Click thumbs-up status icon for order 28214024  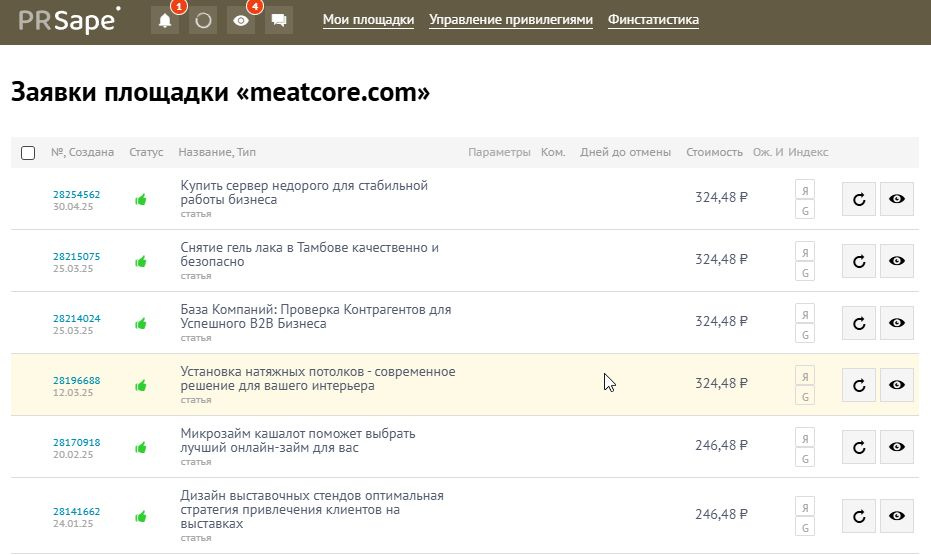[x=141, y=324]
